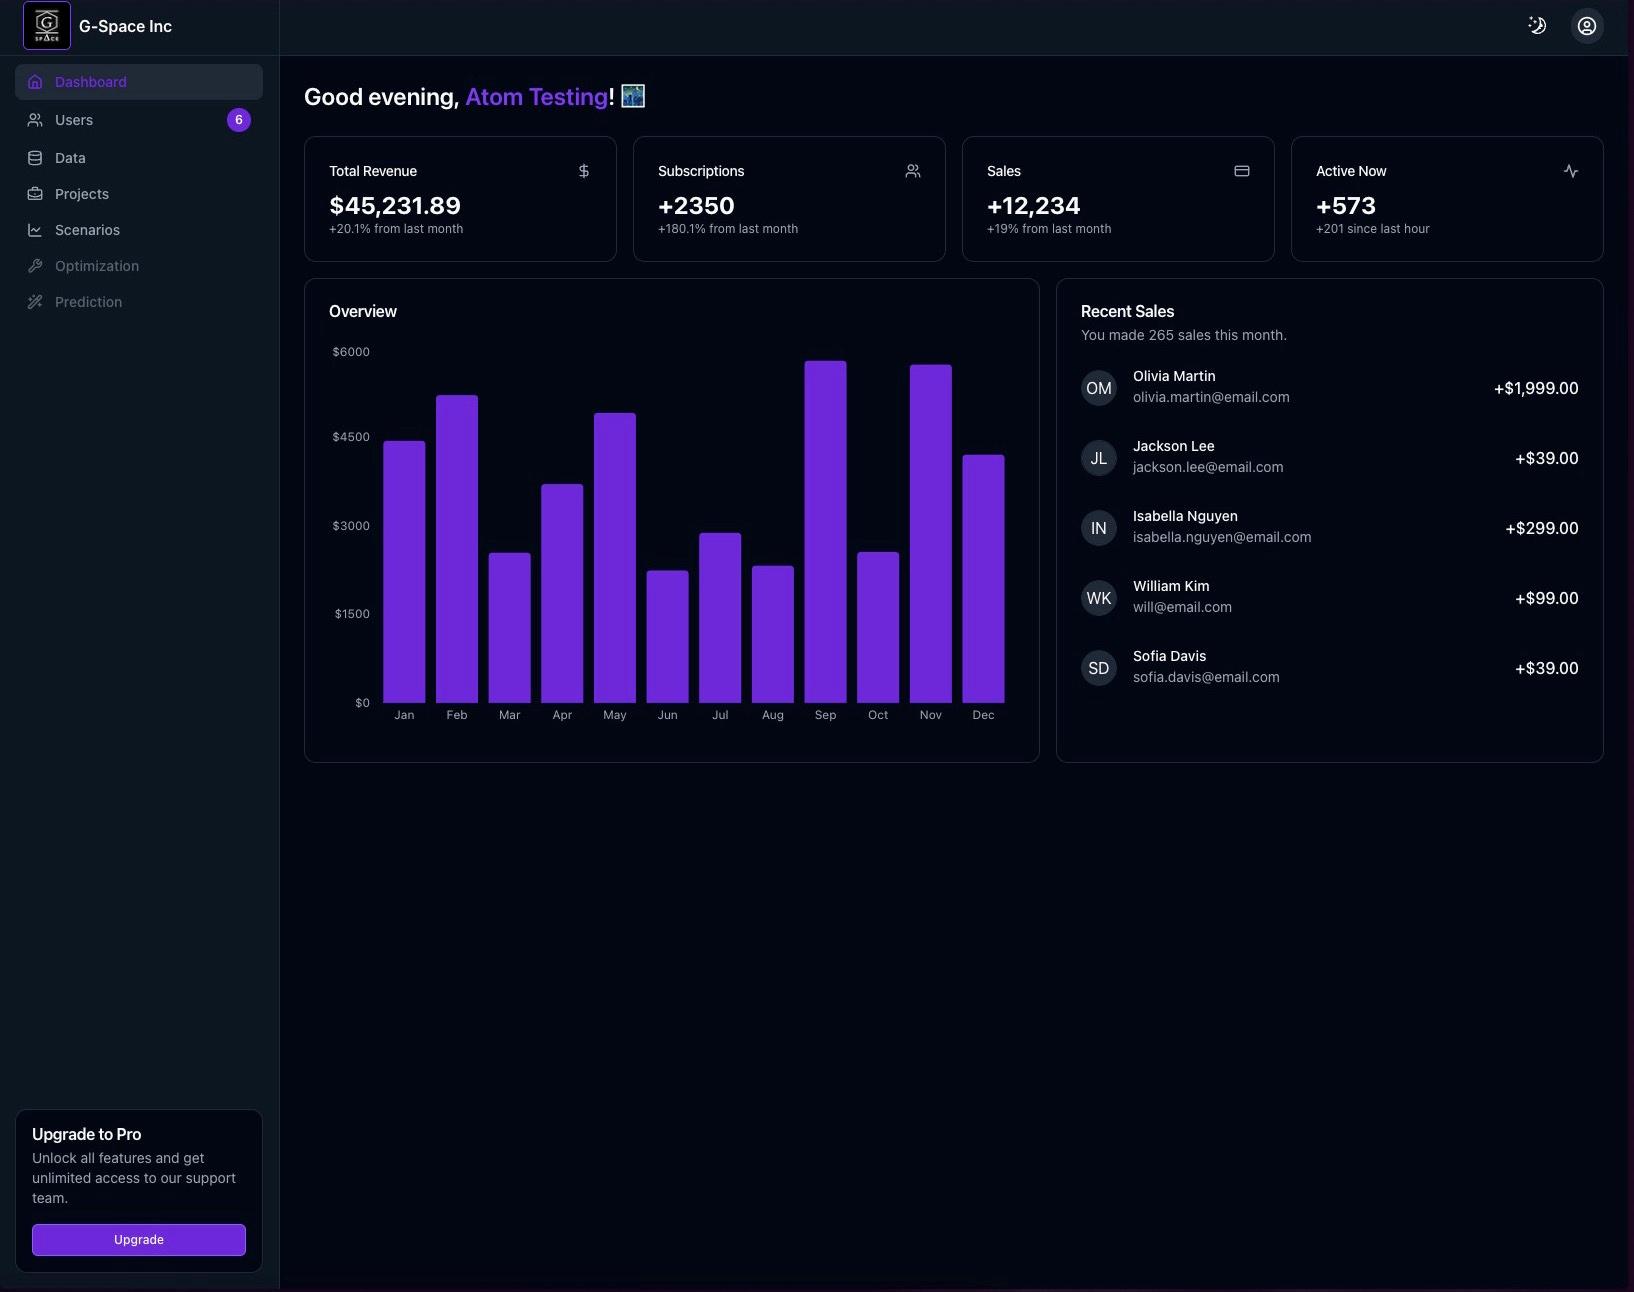Click the +20.1% from last month text
This screenshot has width=1634, height=1292.
[396, 229]
